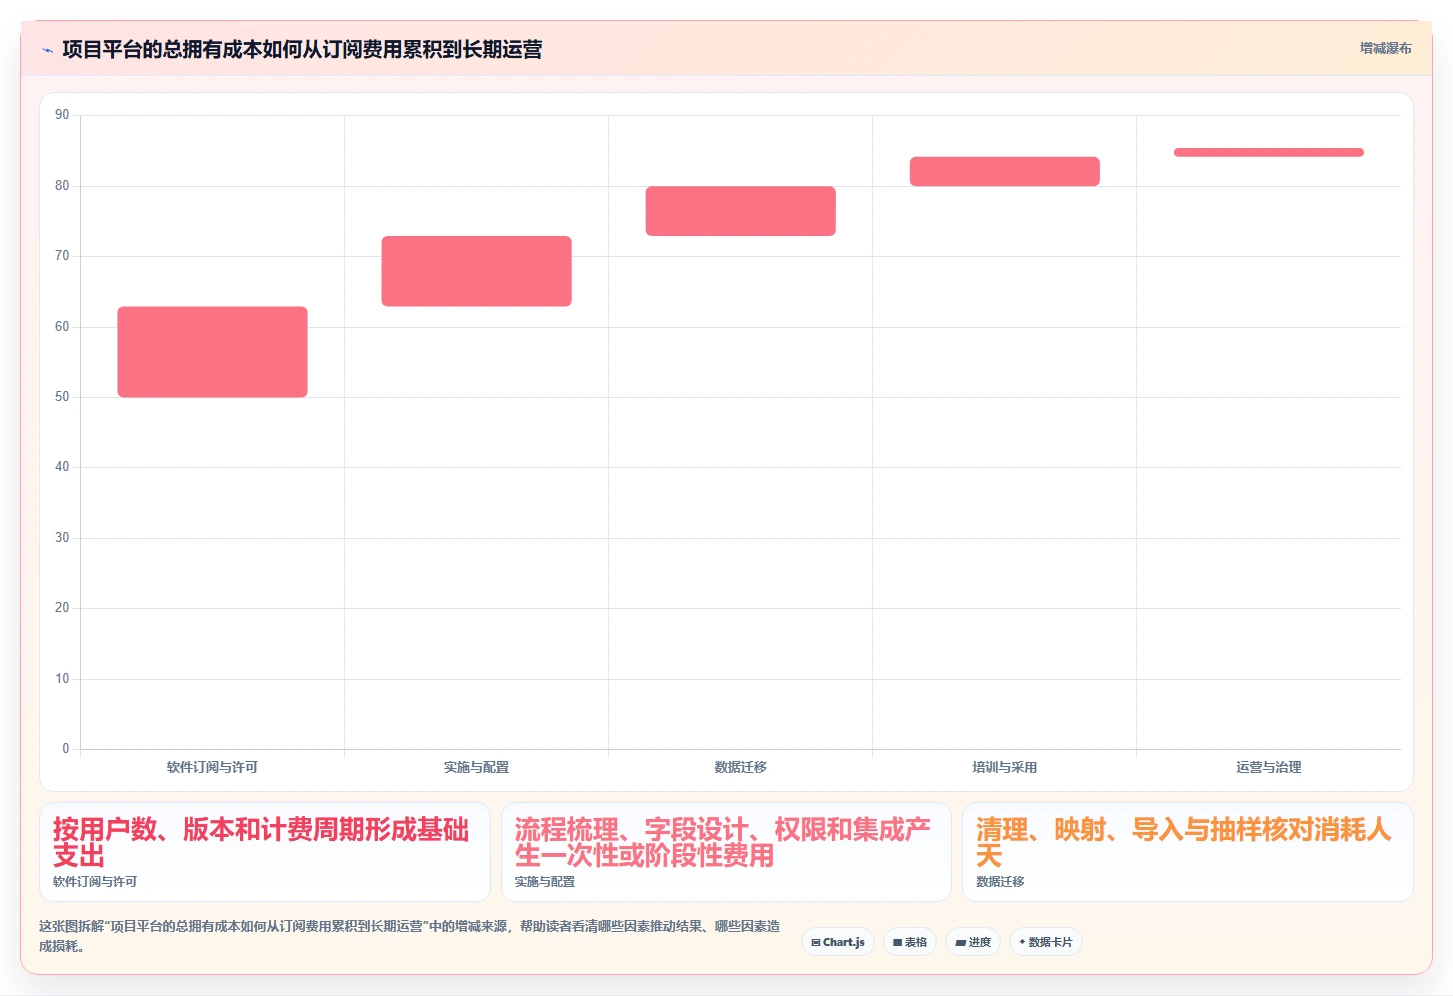
Task: Select the 表格 tag chip
Action: pyautogui.click(x=910, y=942)
